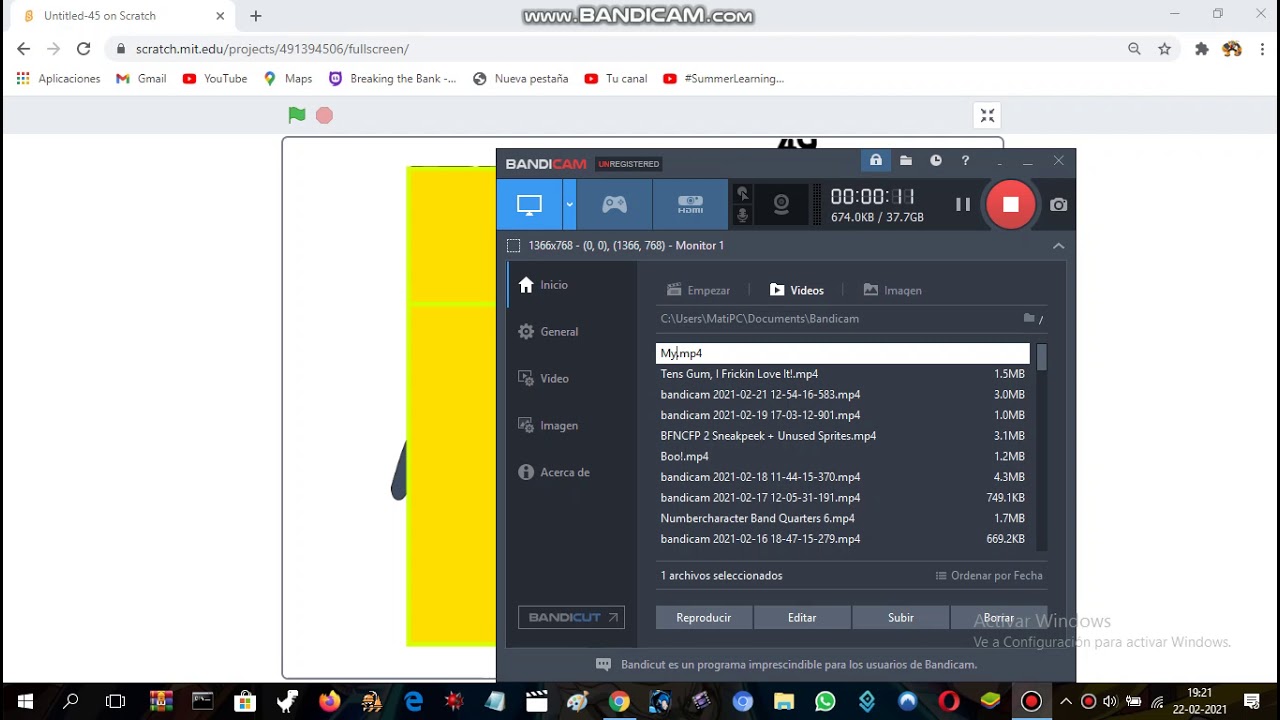Select Bandicam game recording mode
This screenshot has height=720, width=1280.
click(x=614, y=204)
